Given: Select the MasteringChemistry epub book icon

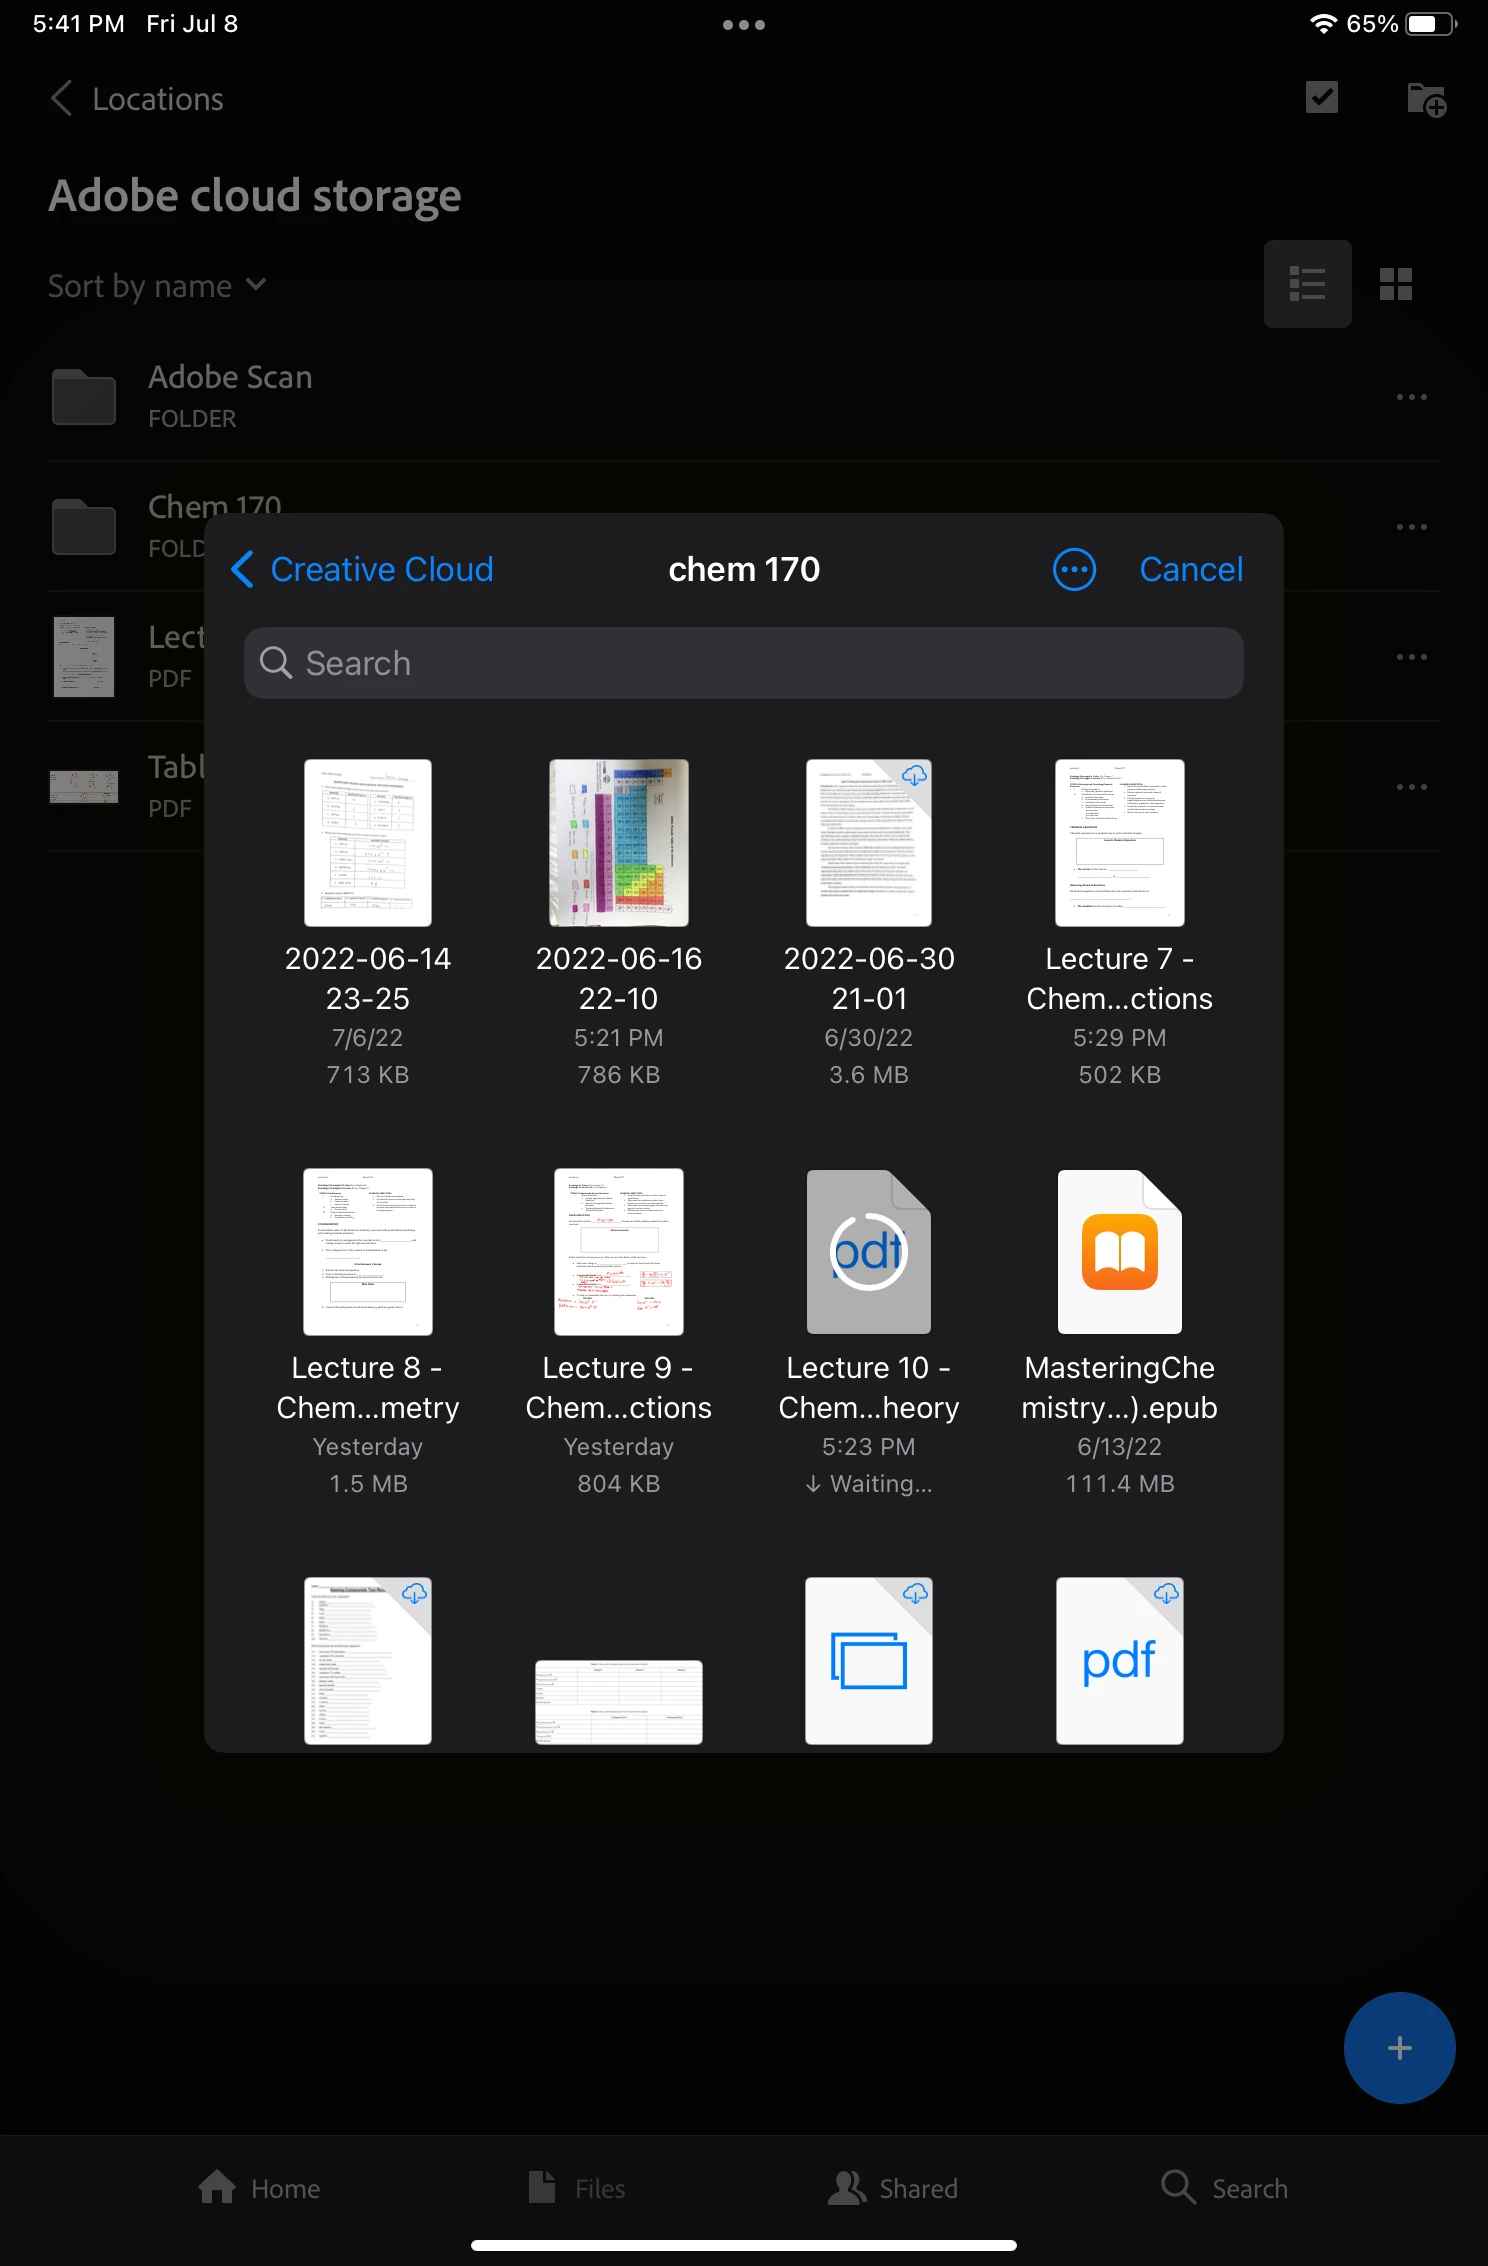Looking at the screenshot, I should point(1120,1251).
